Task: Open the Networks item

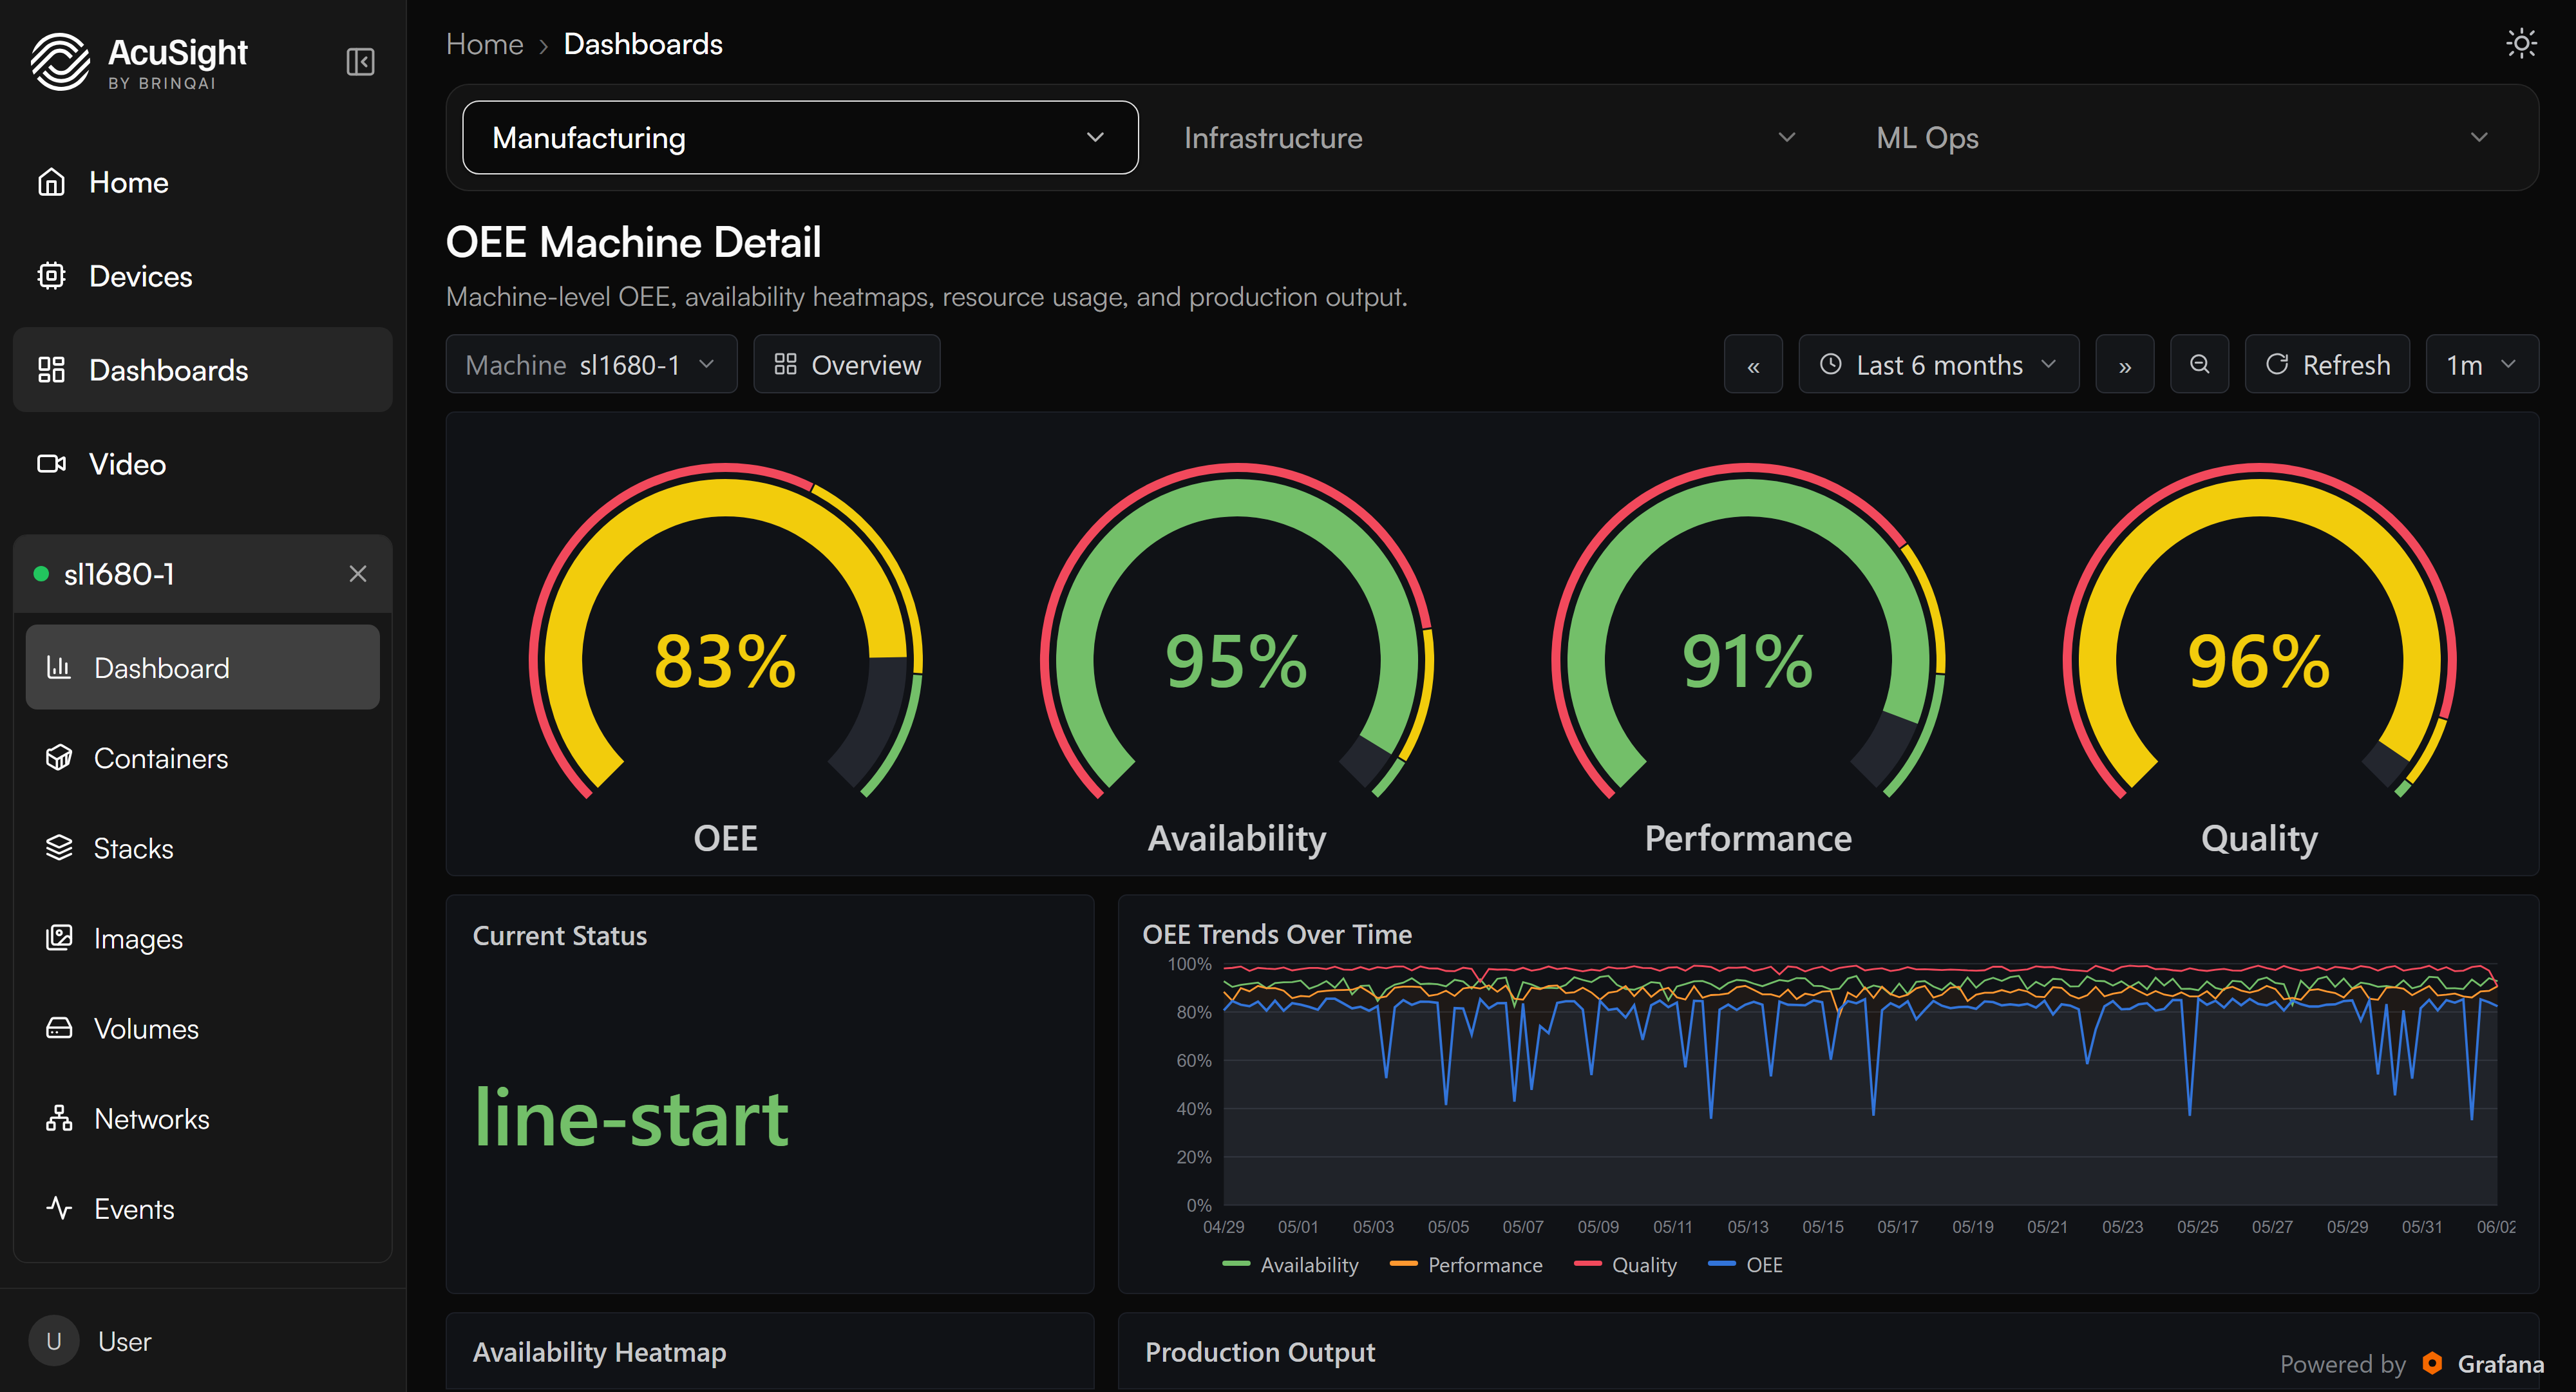Action: click(x=203, y=1118)
